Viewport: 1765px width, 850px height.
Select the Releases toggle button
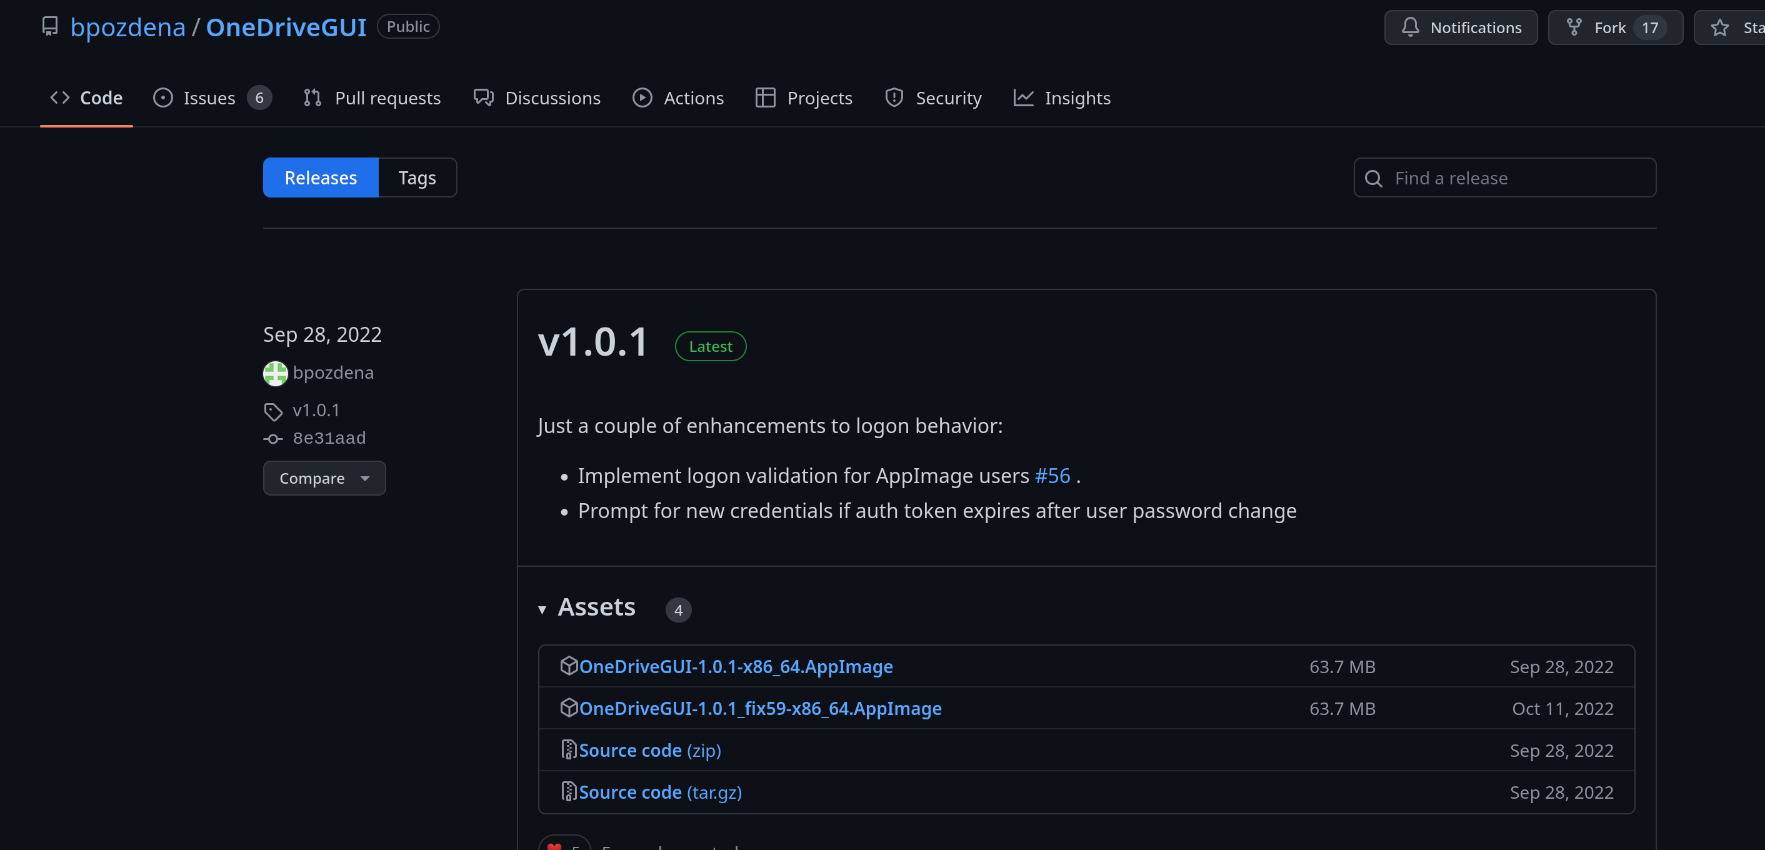click(x=320, y=178)
